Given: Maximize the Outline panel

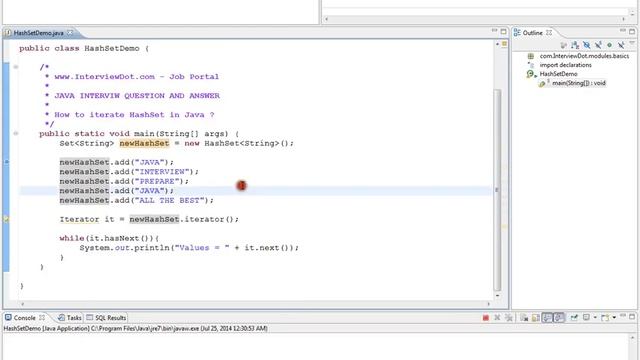Looking at the screenshot, I should pyautogui.click(x=632, y=31).
